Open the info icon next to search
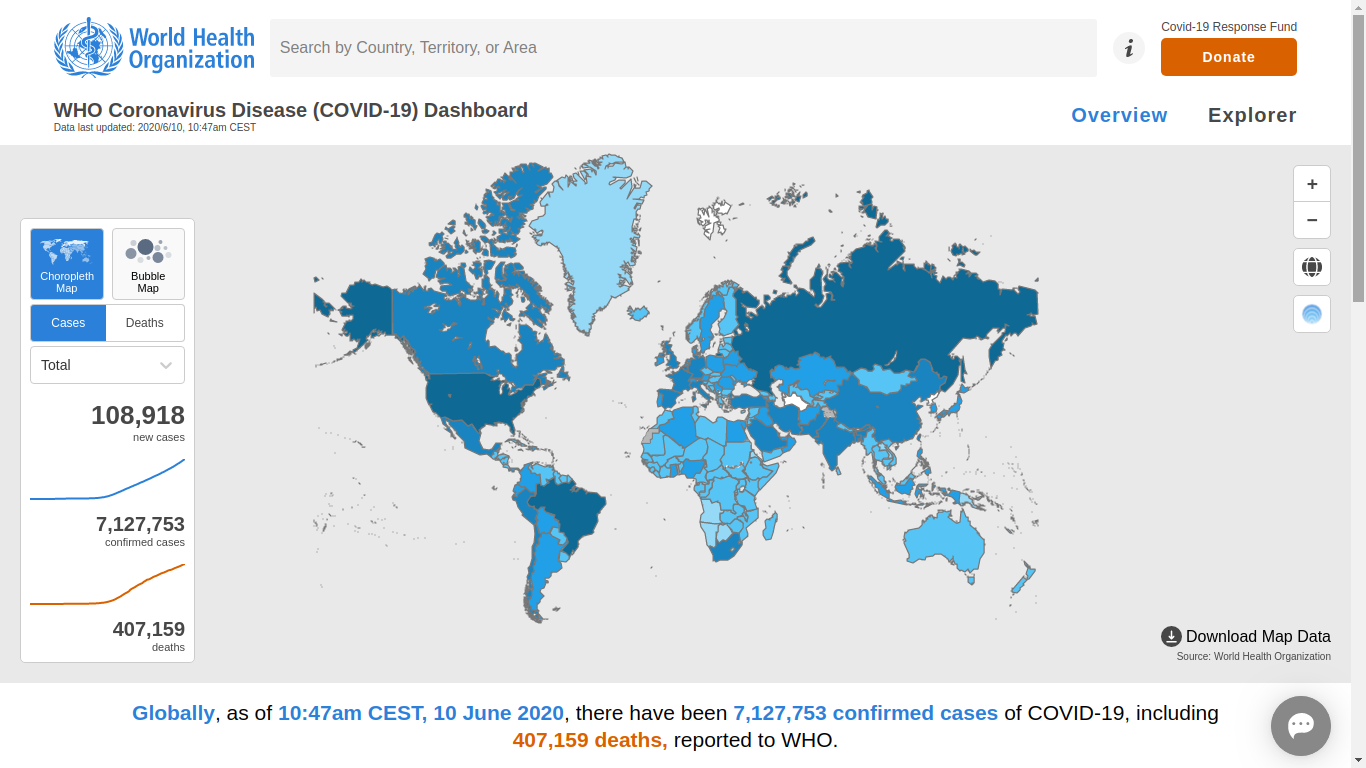 click(1129, 48)
